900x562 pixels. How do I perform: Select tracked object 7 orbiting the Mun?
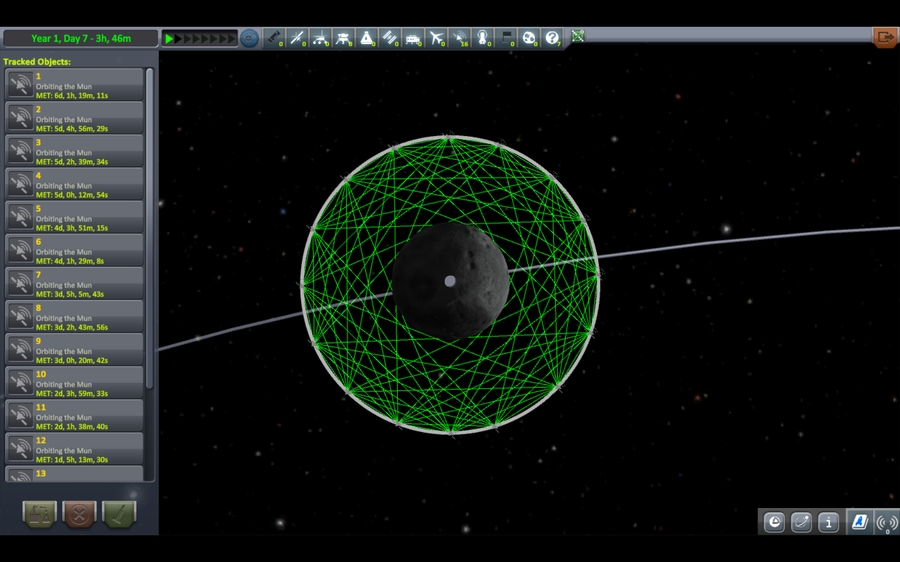(x=74, y=284)
